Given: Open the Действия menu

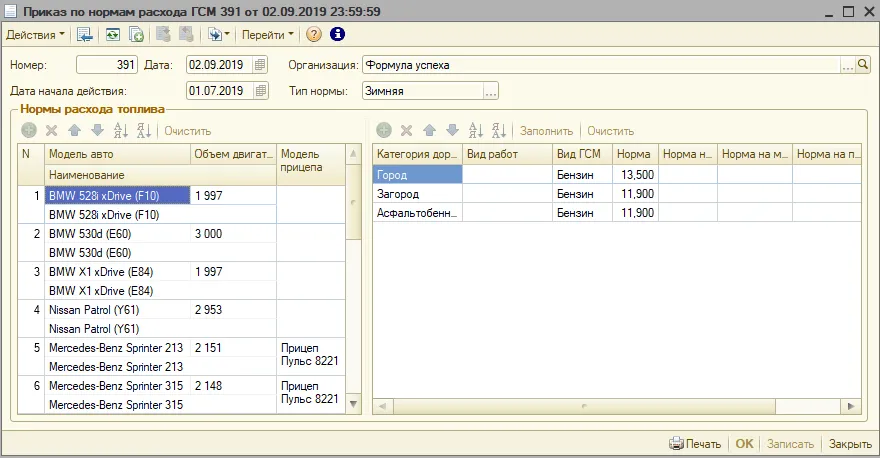Looking at the screenshot, I should (35, 35).
